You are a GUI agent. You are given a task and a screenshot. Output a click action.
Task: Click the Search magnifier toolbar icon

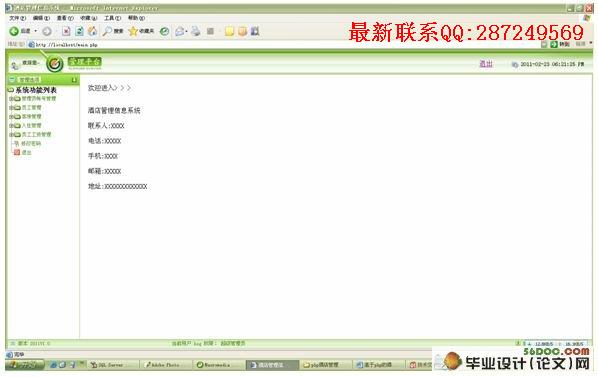[x=107, y=31]
